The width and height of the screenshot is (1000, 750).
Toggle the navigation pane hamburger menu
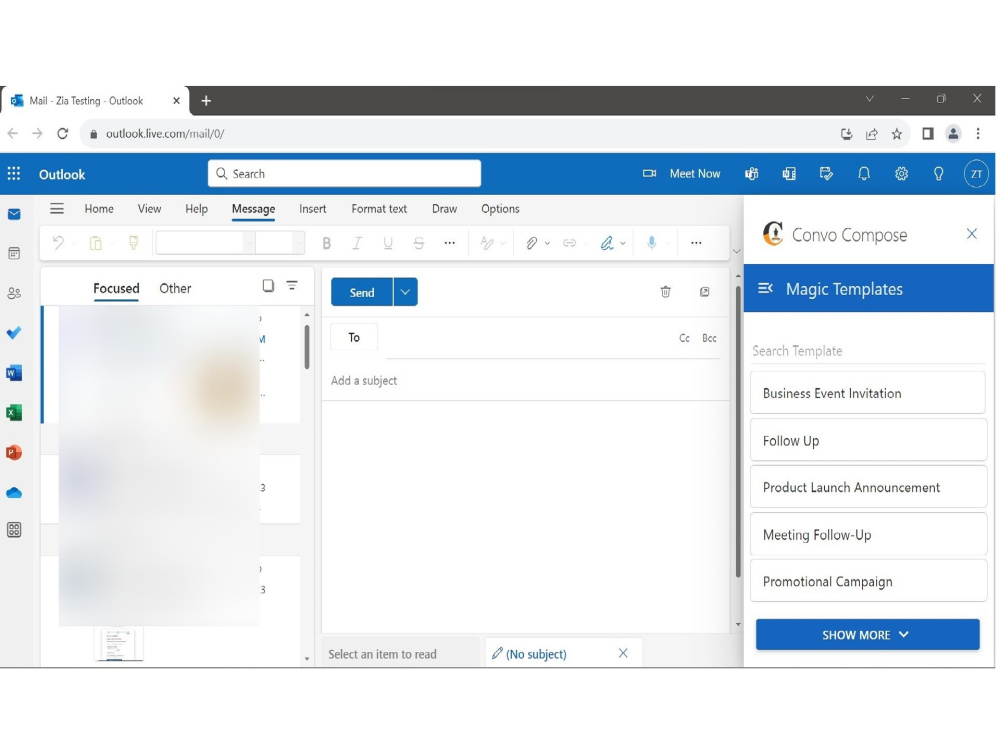57,209
